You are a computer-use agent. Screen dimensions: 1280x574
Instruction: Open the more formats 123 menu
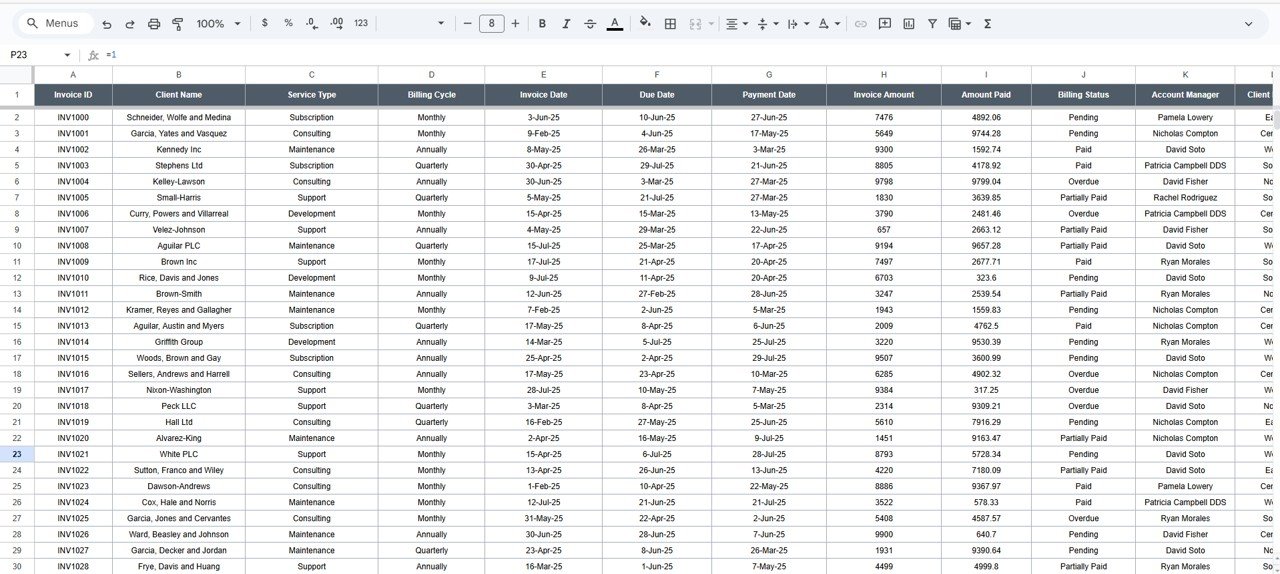[361, 23]
